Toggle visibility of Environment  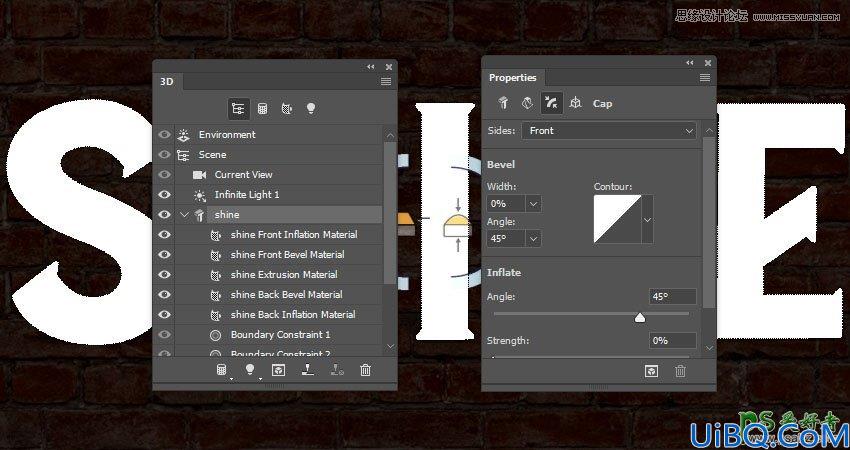point(164,134)
